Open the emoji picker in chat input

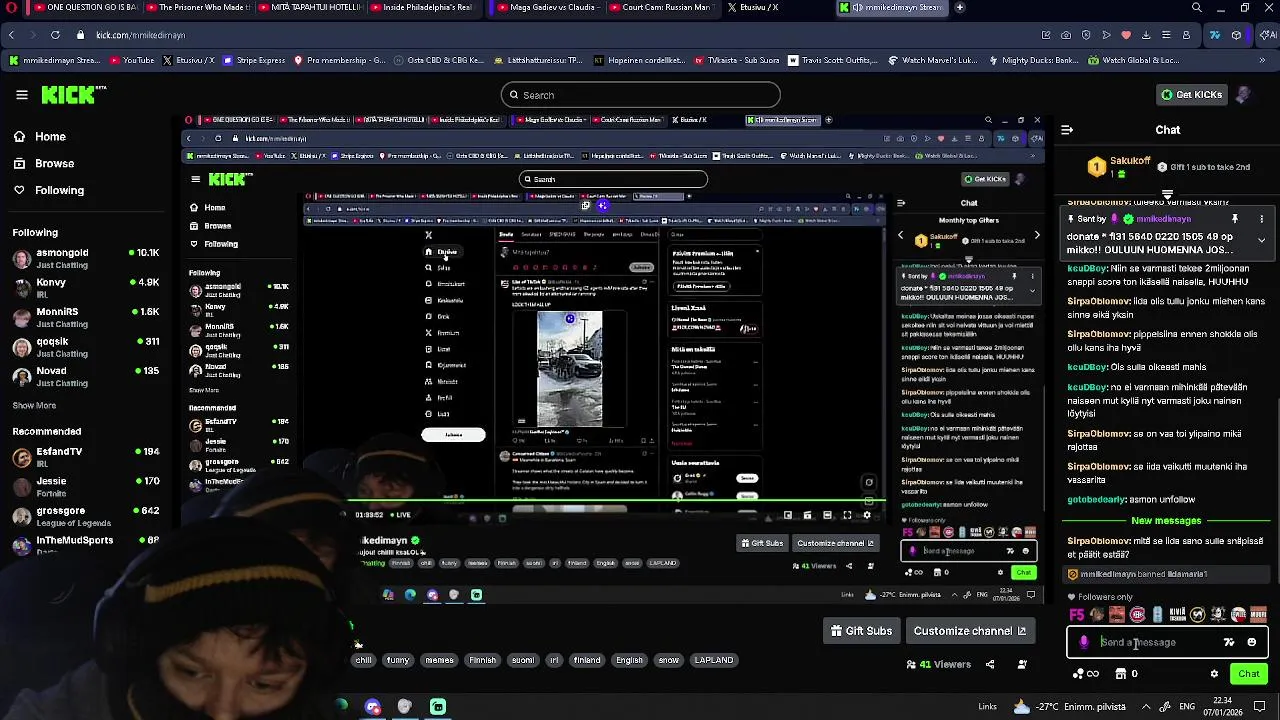click(x=1251, y=643)
